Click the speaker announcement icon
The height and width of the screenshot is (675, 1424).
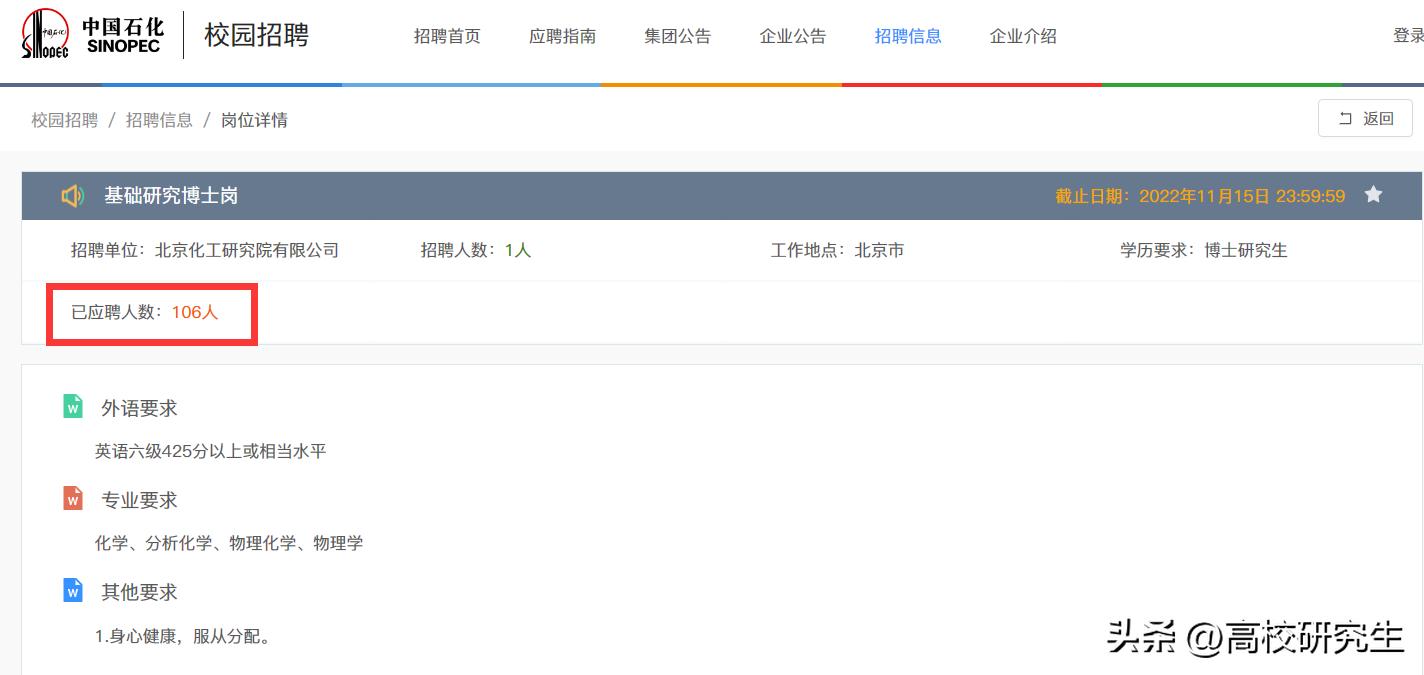tap(72, 196)
